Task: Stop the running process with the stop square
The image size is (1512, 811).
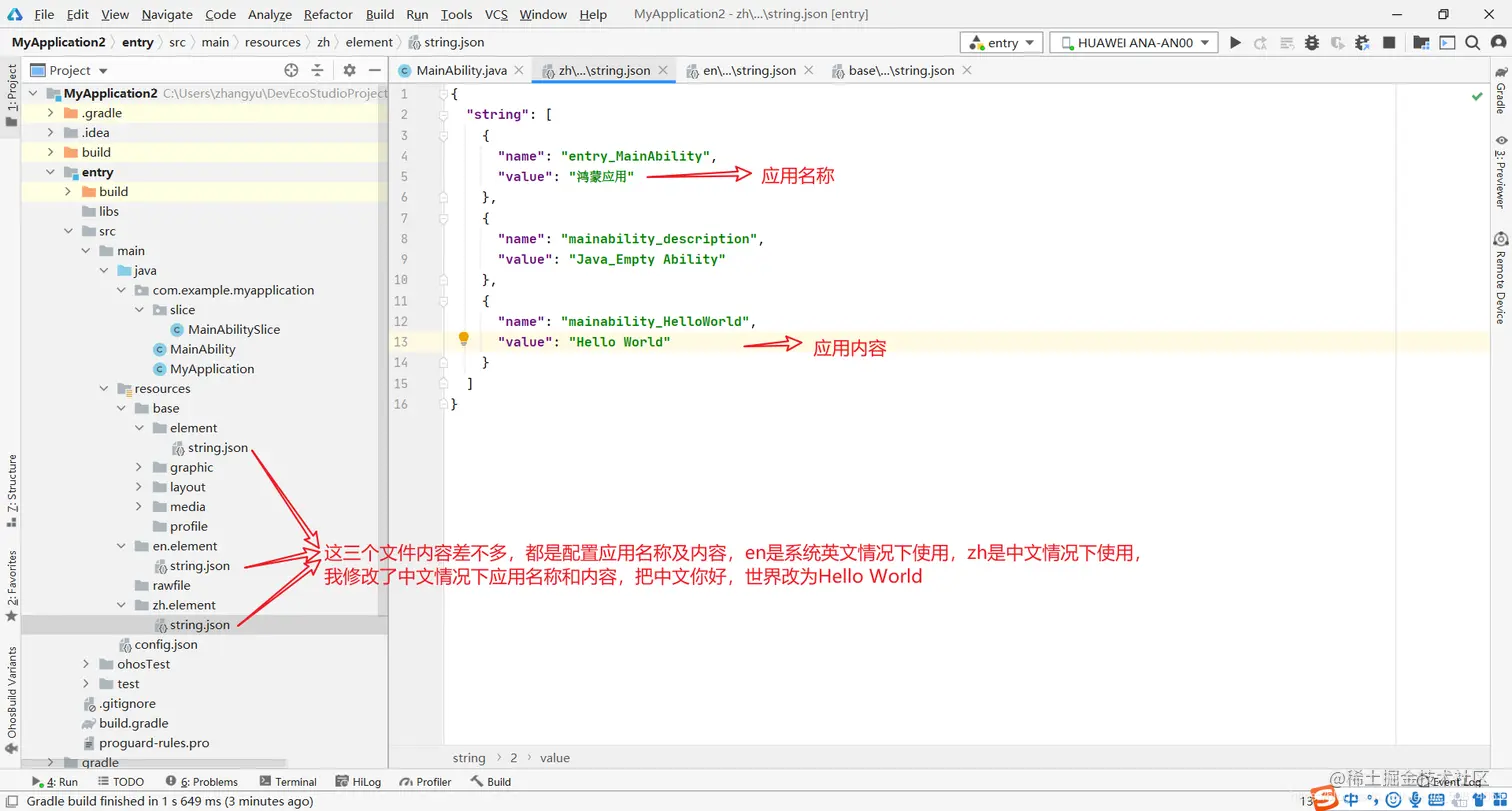Action: coord(1389,43)
